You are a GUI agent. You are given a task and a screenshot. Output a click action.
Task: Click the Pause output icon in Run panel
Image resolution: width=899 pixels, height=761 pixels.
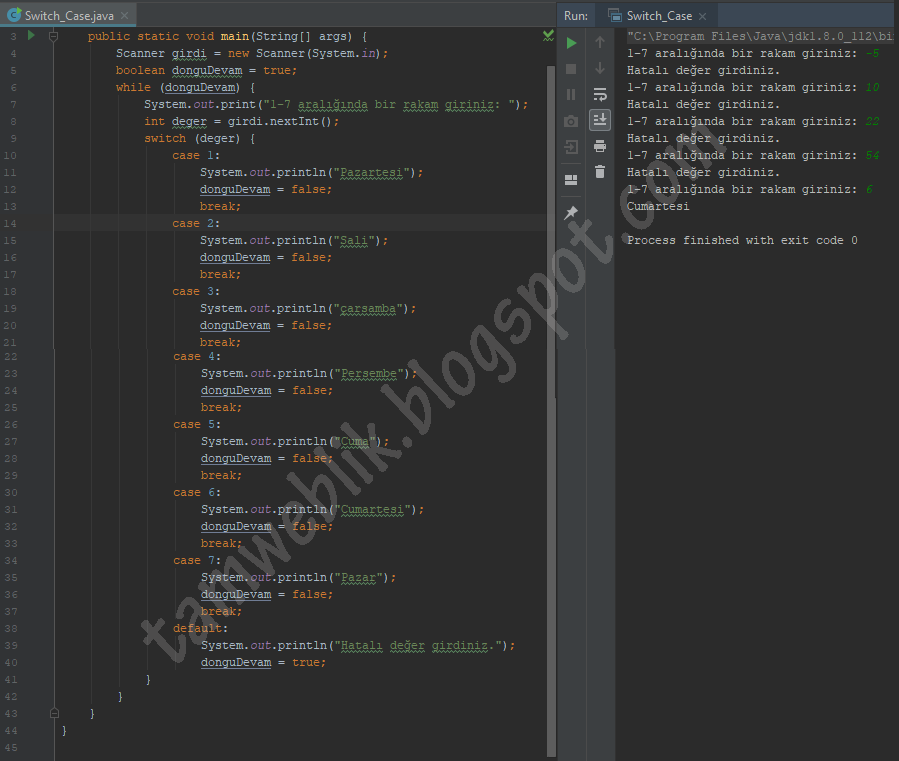coord(571,95)
